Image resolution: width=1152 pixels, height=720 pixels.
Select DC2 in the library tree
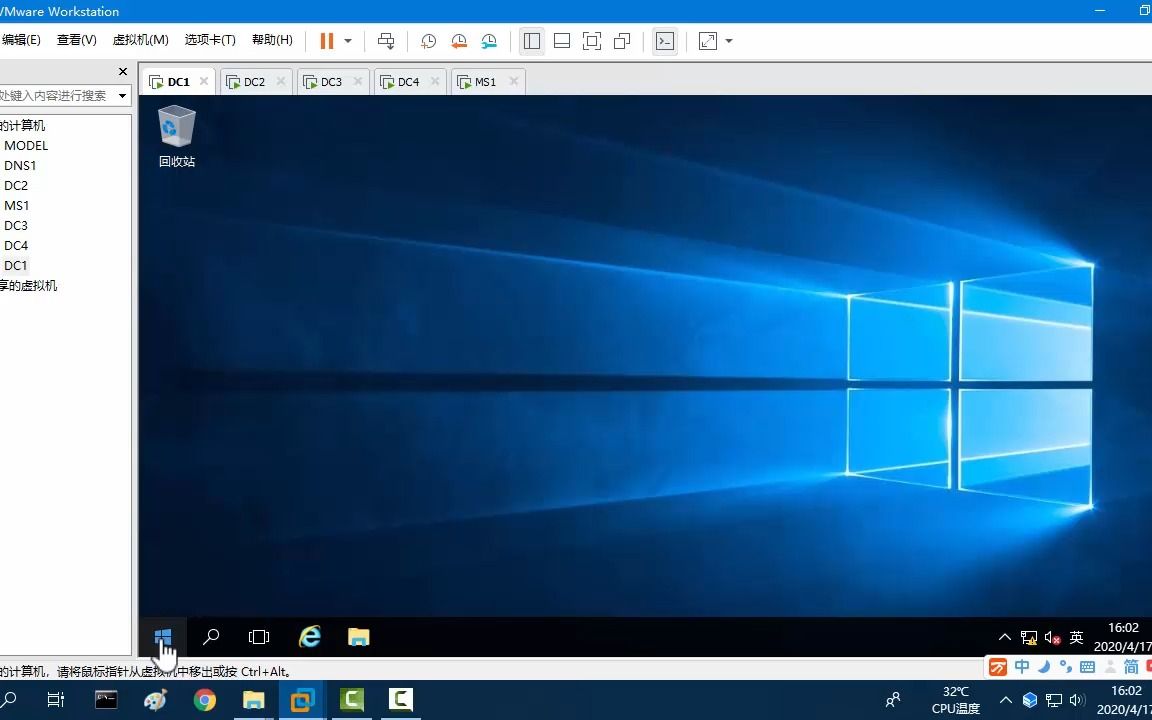point(16,186)
